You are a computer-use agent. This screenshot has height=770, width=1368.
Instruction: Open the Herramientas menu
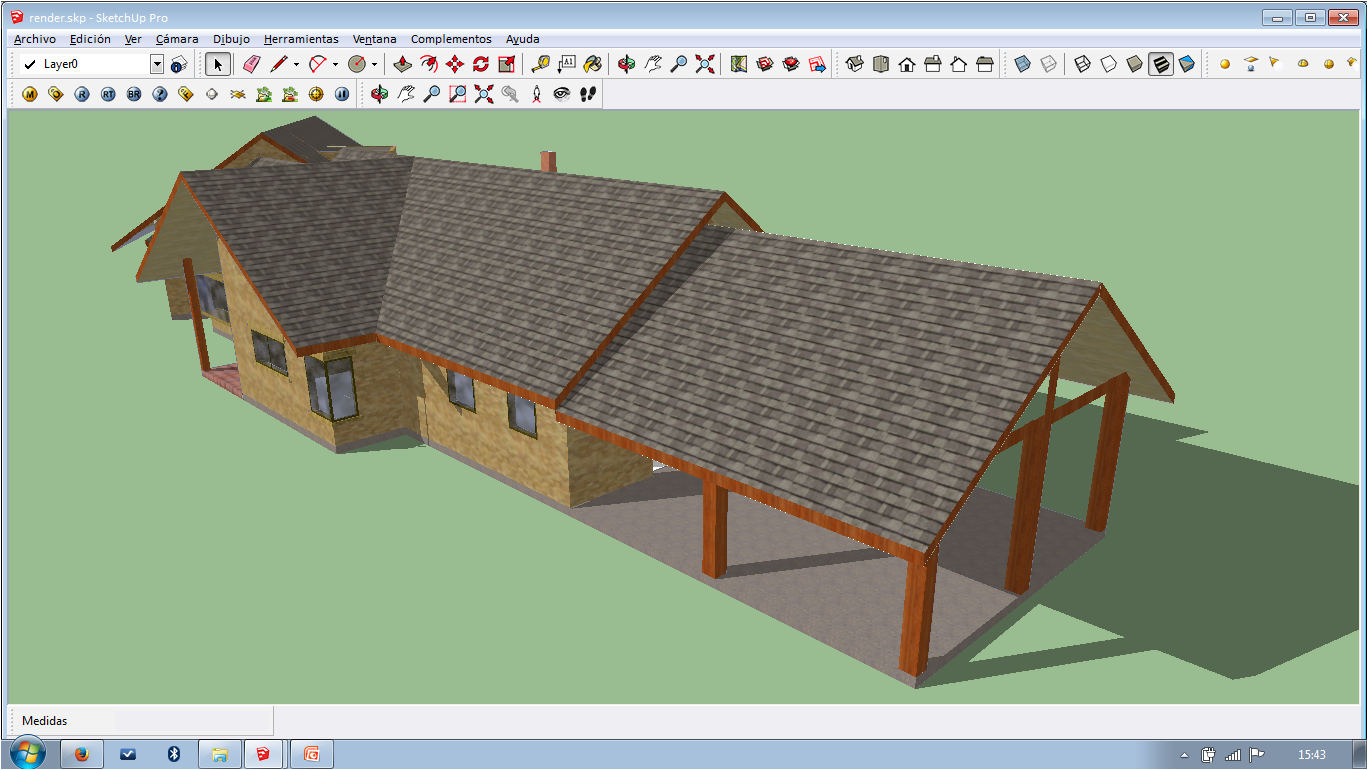[301, 39]
